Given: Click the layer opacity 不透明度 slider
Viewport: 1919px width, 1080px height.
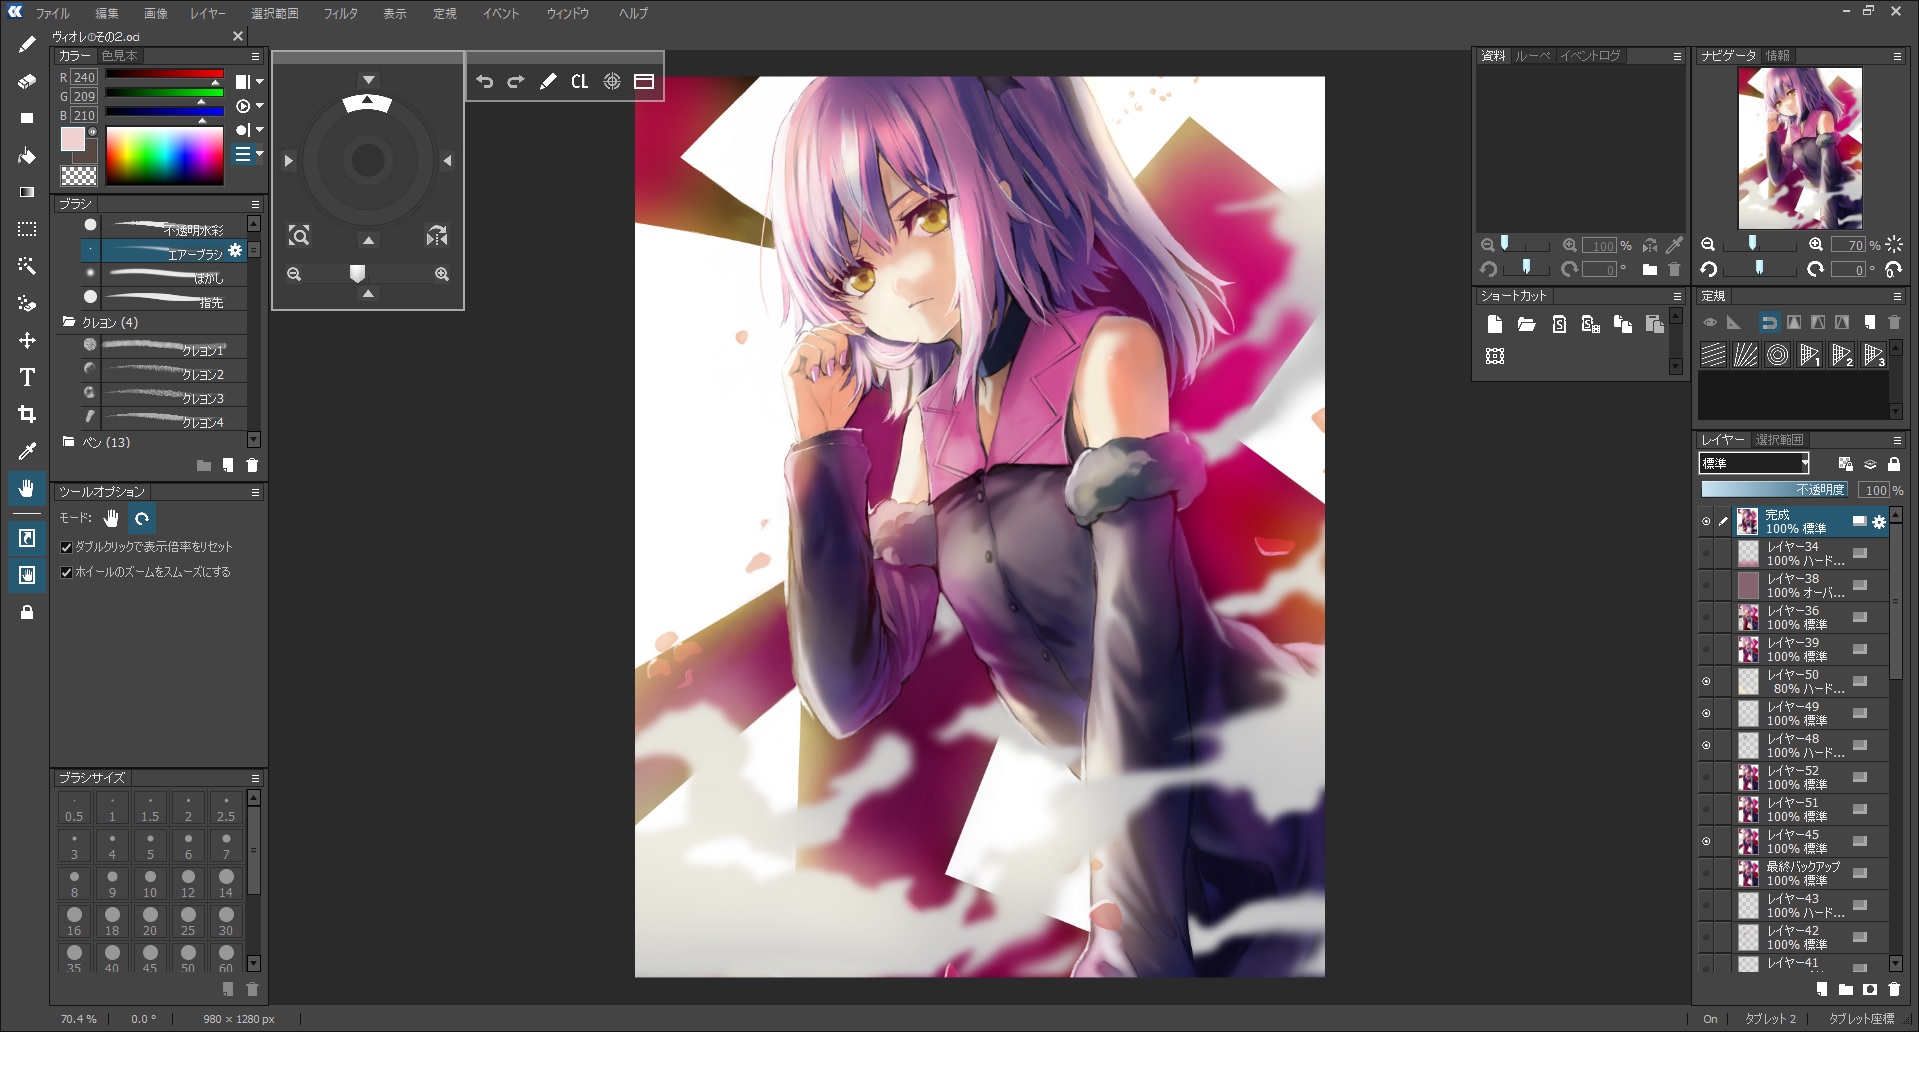Looking at the screenshot, I should pyautogui.click(x=1776, y=490).
